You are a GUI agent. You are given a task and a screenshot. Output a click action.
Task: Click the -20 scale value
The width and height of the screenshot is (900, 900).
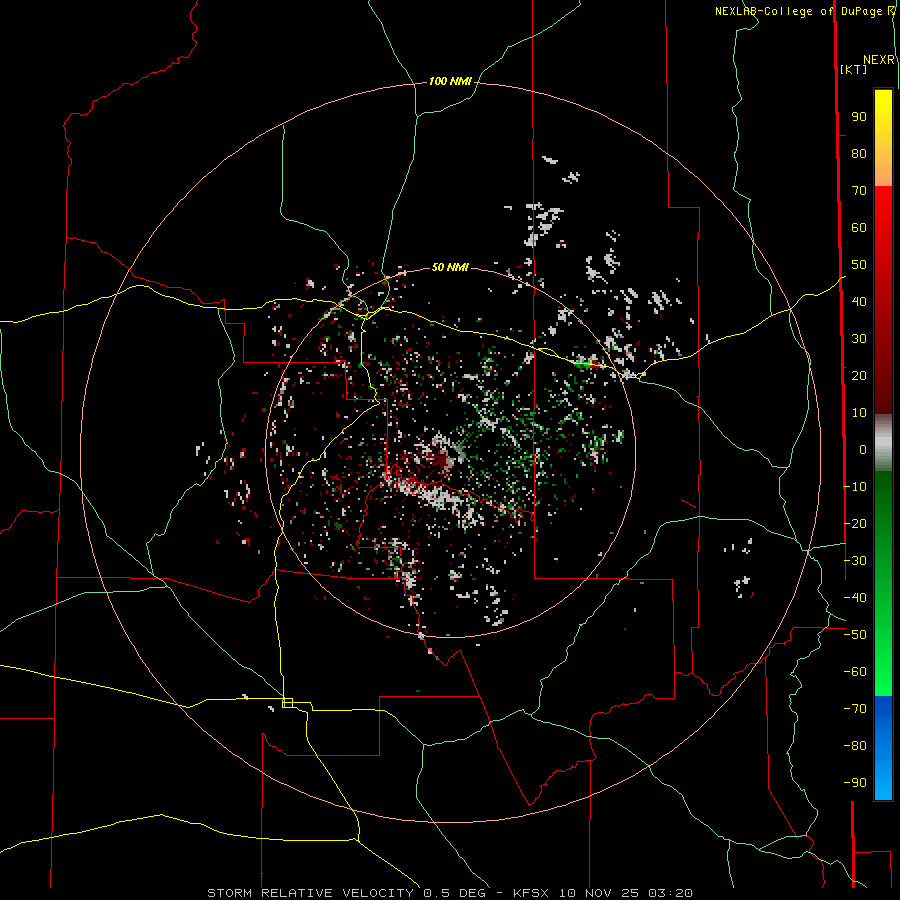pos(855,523)
